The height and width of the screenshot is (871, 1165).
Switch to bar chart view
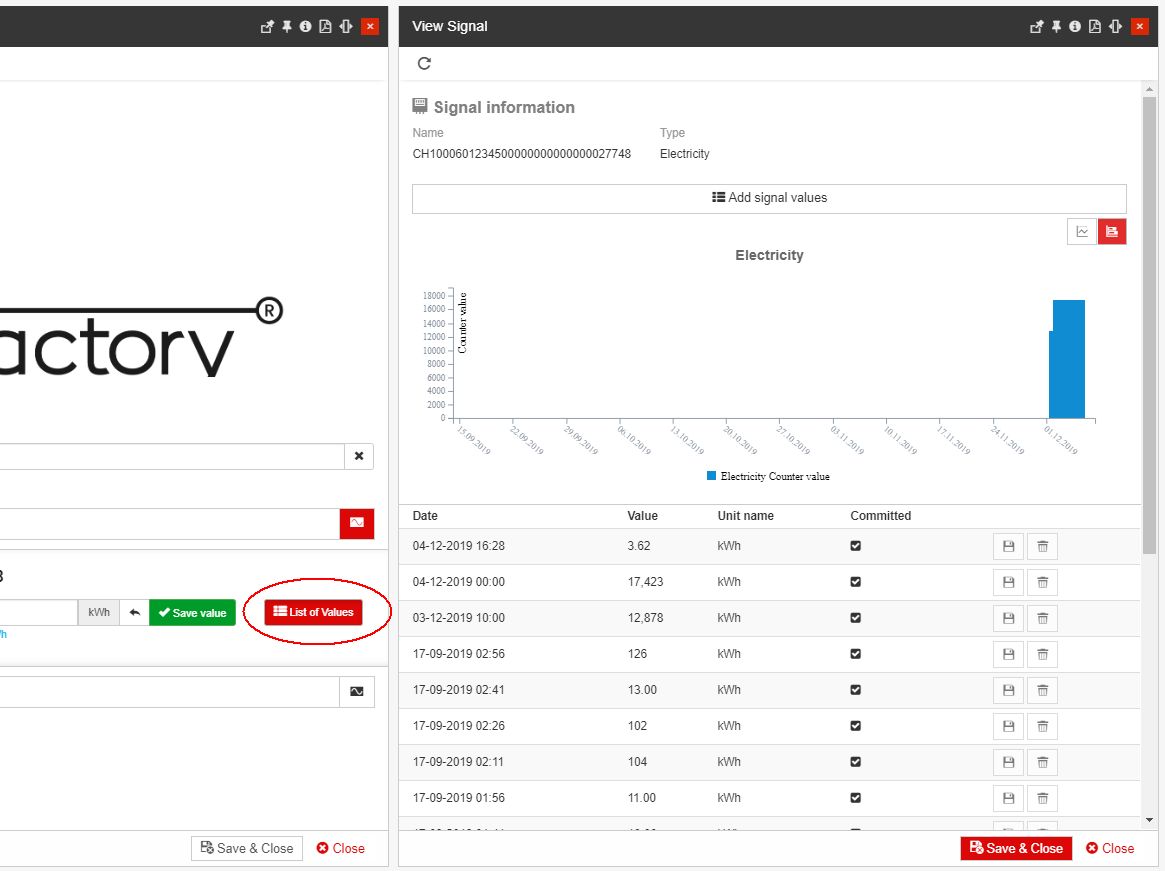tap(1112, 232)
